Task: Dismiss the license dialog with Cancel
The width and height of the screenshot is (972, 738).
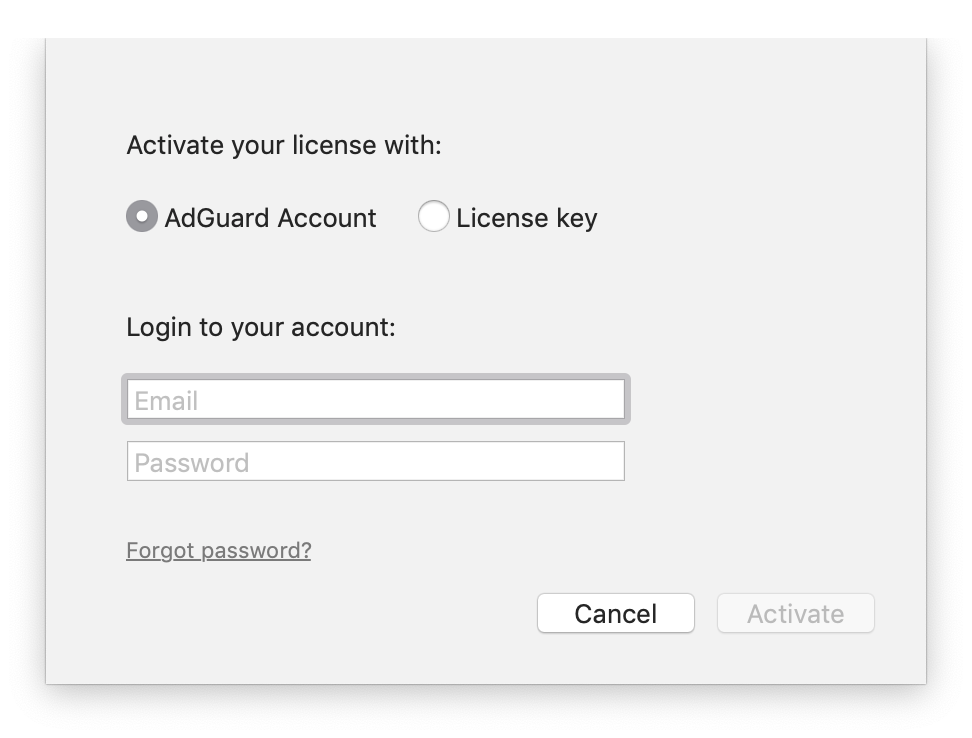Action: [x=615, y=613]
